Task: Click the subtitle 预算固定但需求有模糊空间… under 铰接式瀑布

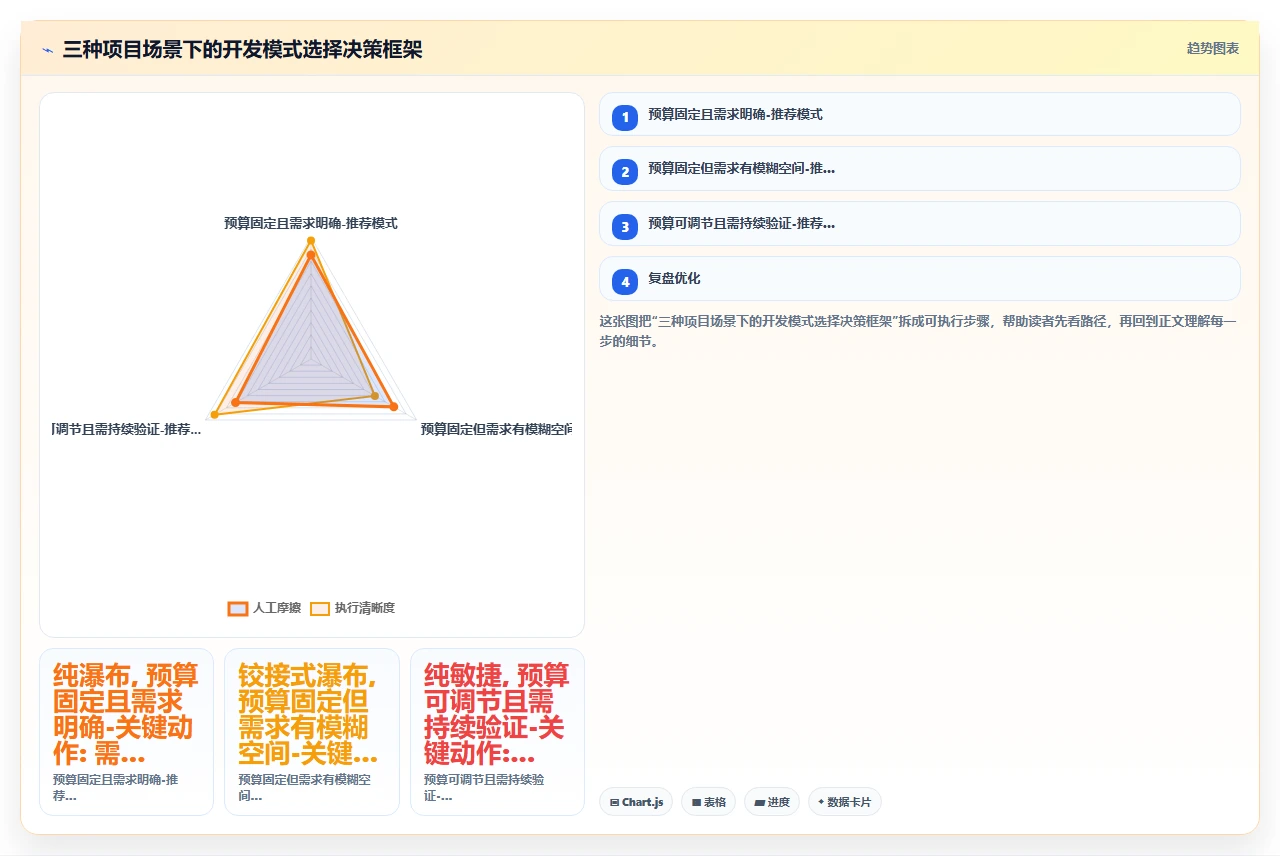Action: [x=305, y=787]
